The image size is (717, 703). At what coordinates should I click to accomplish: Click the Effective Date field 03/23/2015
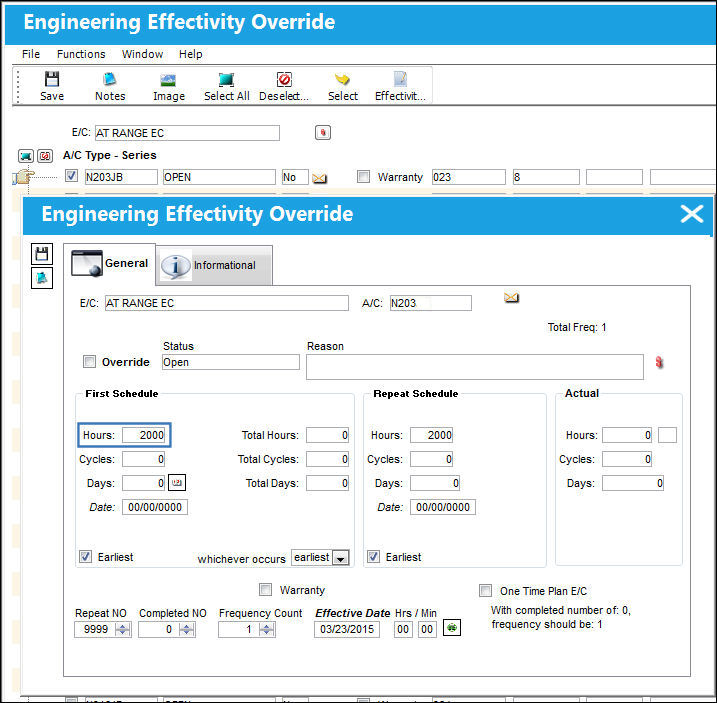(x=347, y=629)
